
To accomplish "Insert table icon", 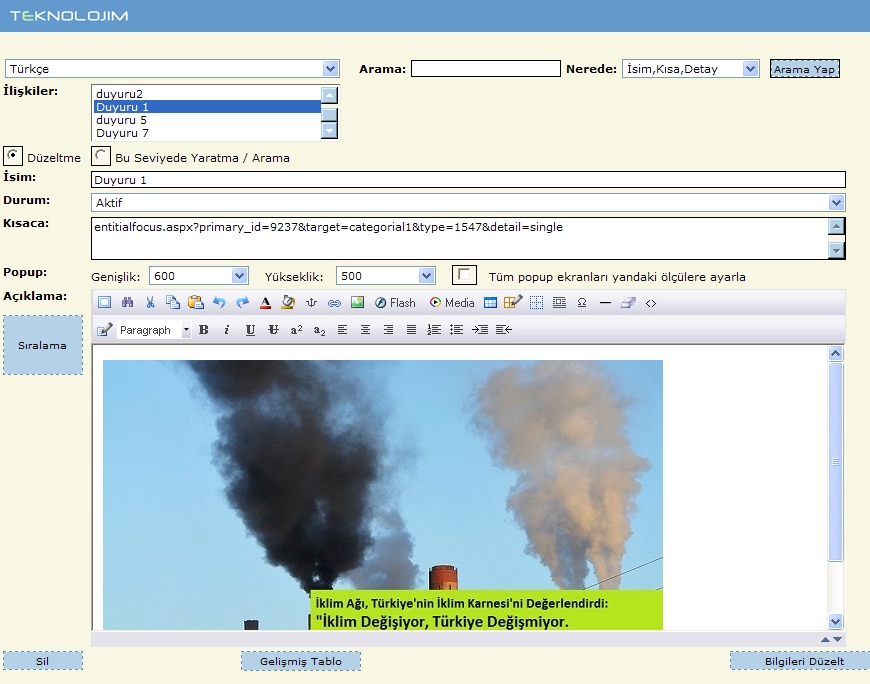I will (x=490, y=302).
